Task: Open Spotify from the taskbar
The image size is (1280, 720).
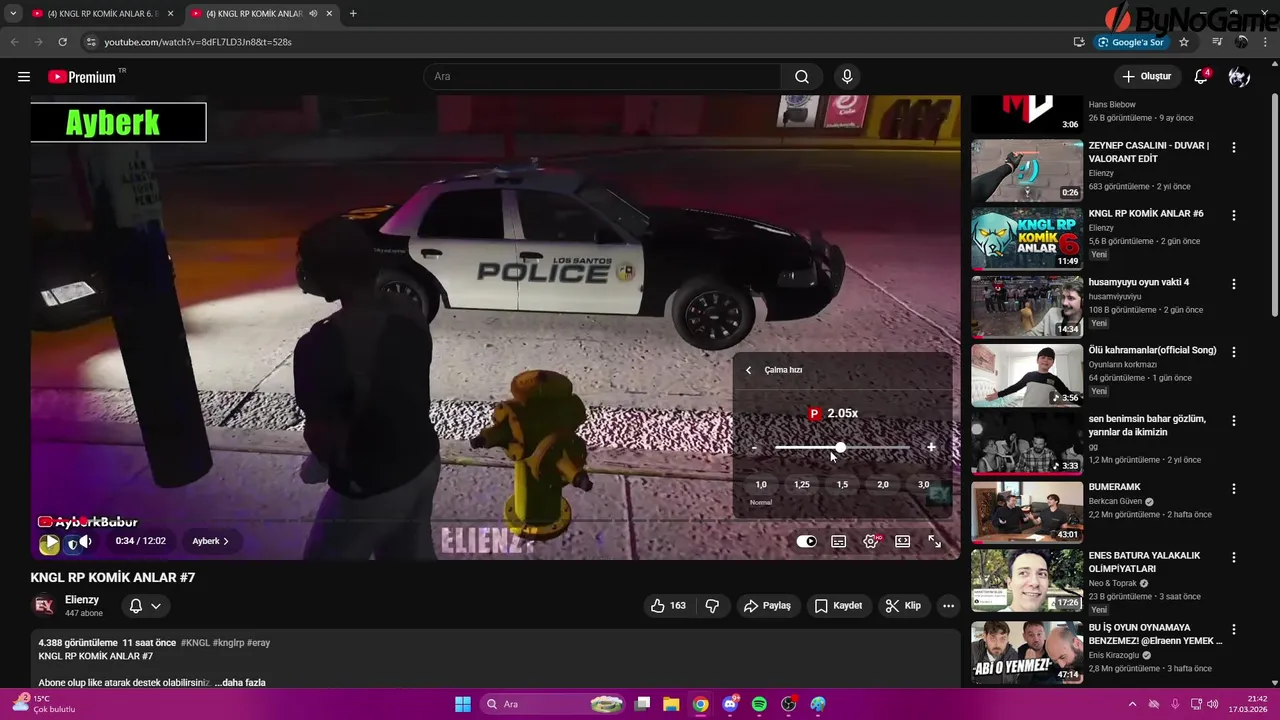Action: [x=759, y=704]
